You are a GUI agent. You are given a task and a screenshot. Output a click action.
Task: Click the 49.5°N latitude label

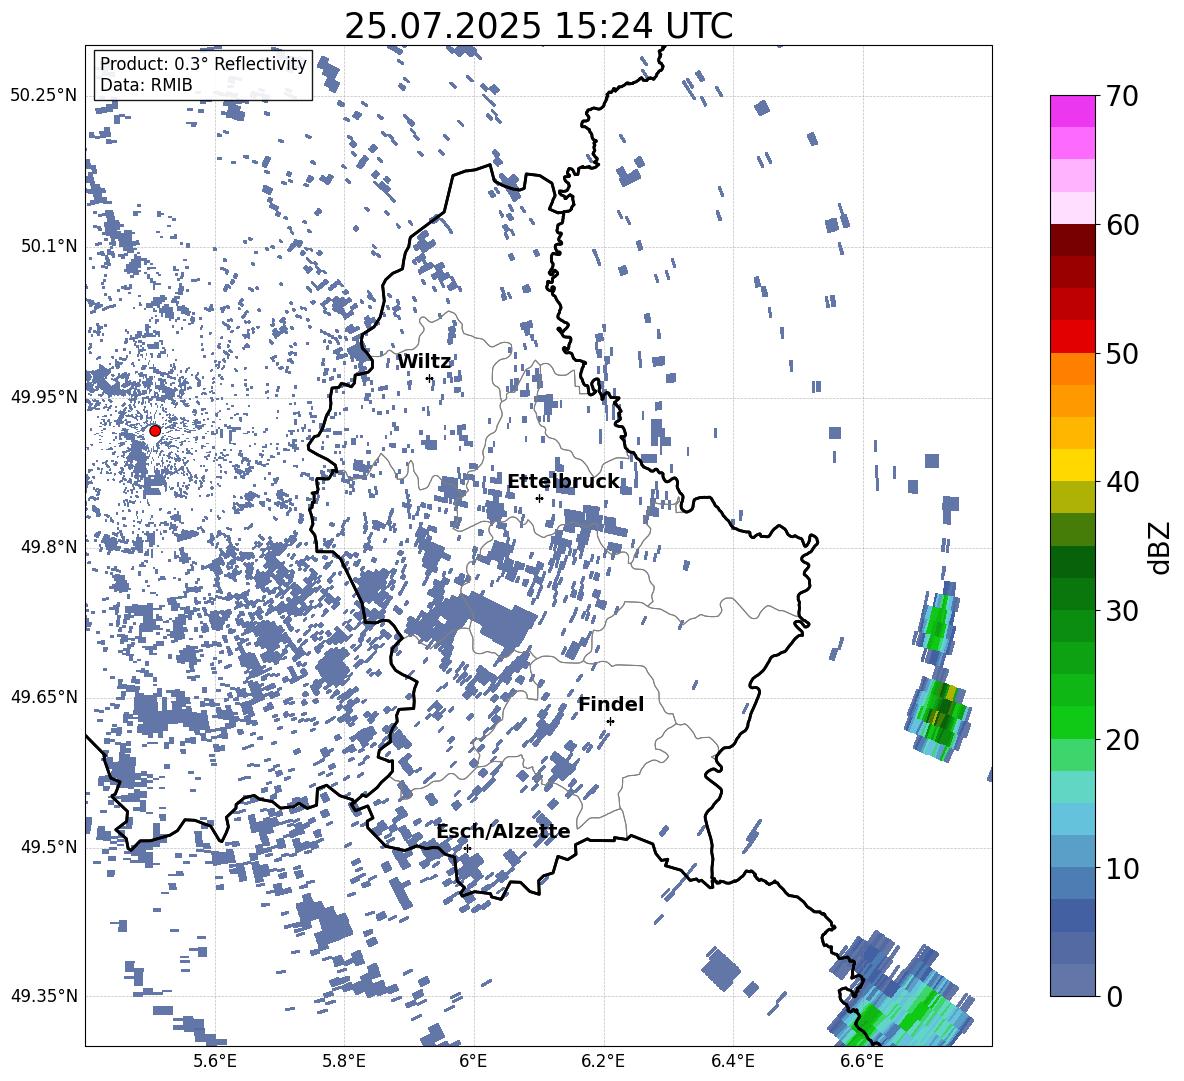click(x=49, y=846)
